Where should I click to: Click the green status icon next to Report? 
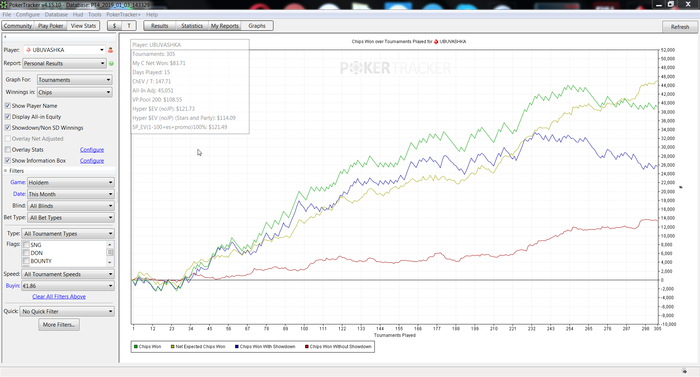[111, 63]
